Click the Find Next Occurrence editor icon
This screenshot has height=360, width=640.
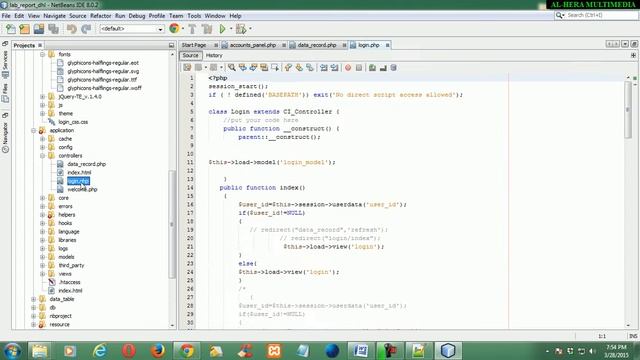(x=253, y=68)
